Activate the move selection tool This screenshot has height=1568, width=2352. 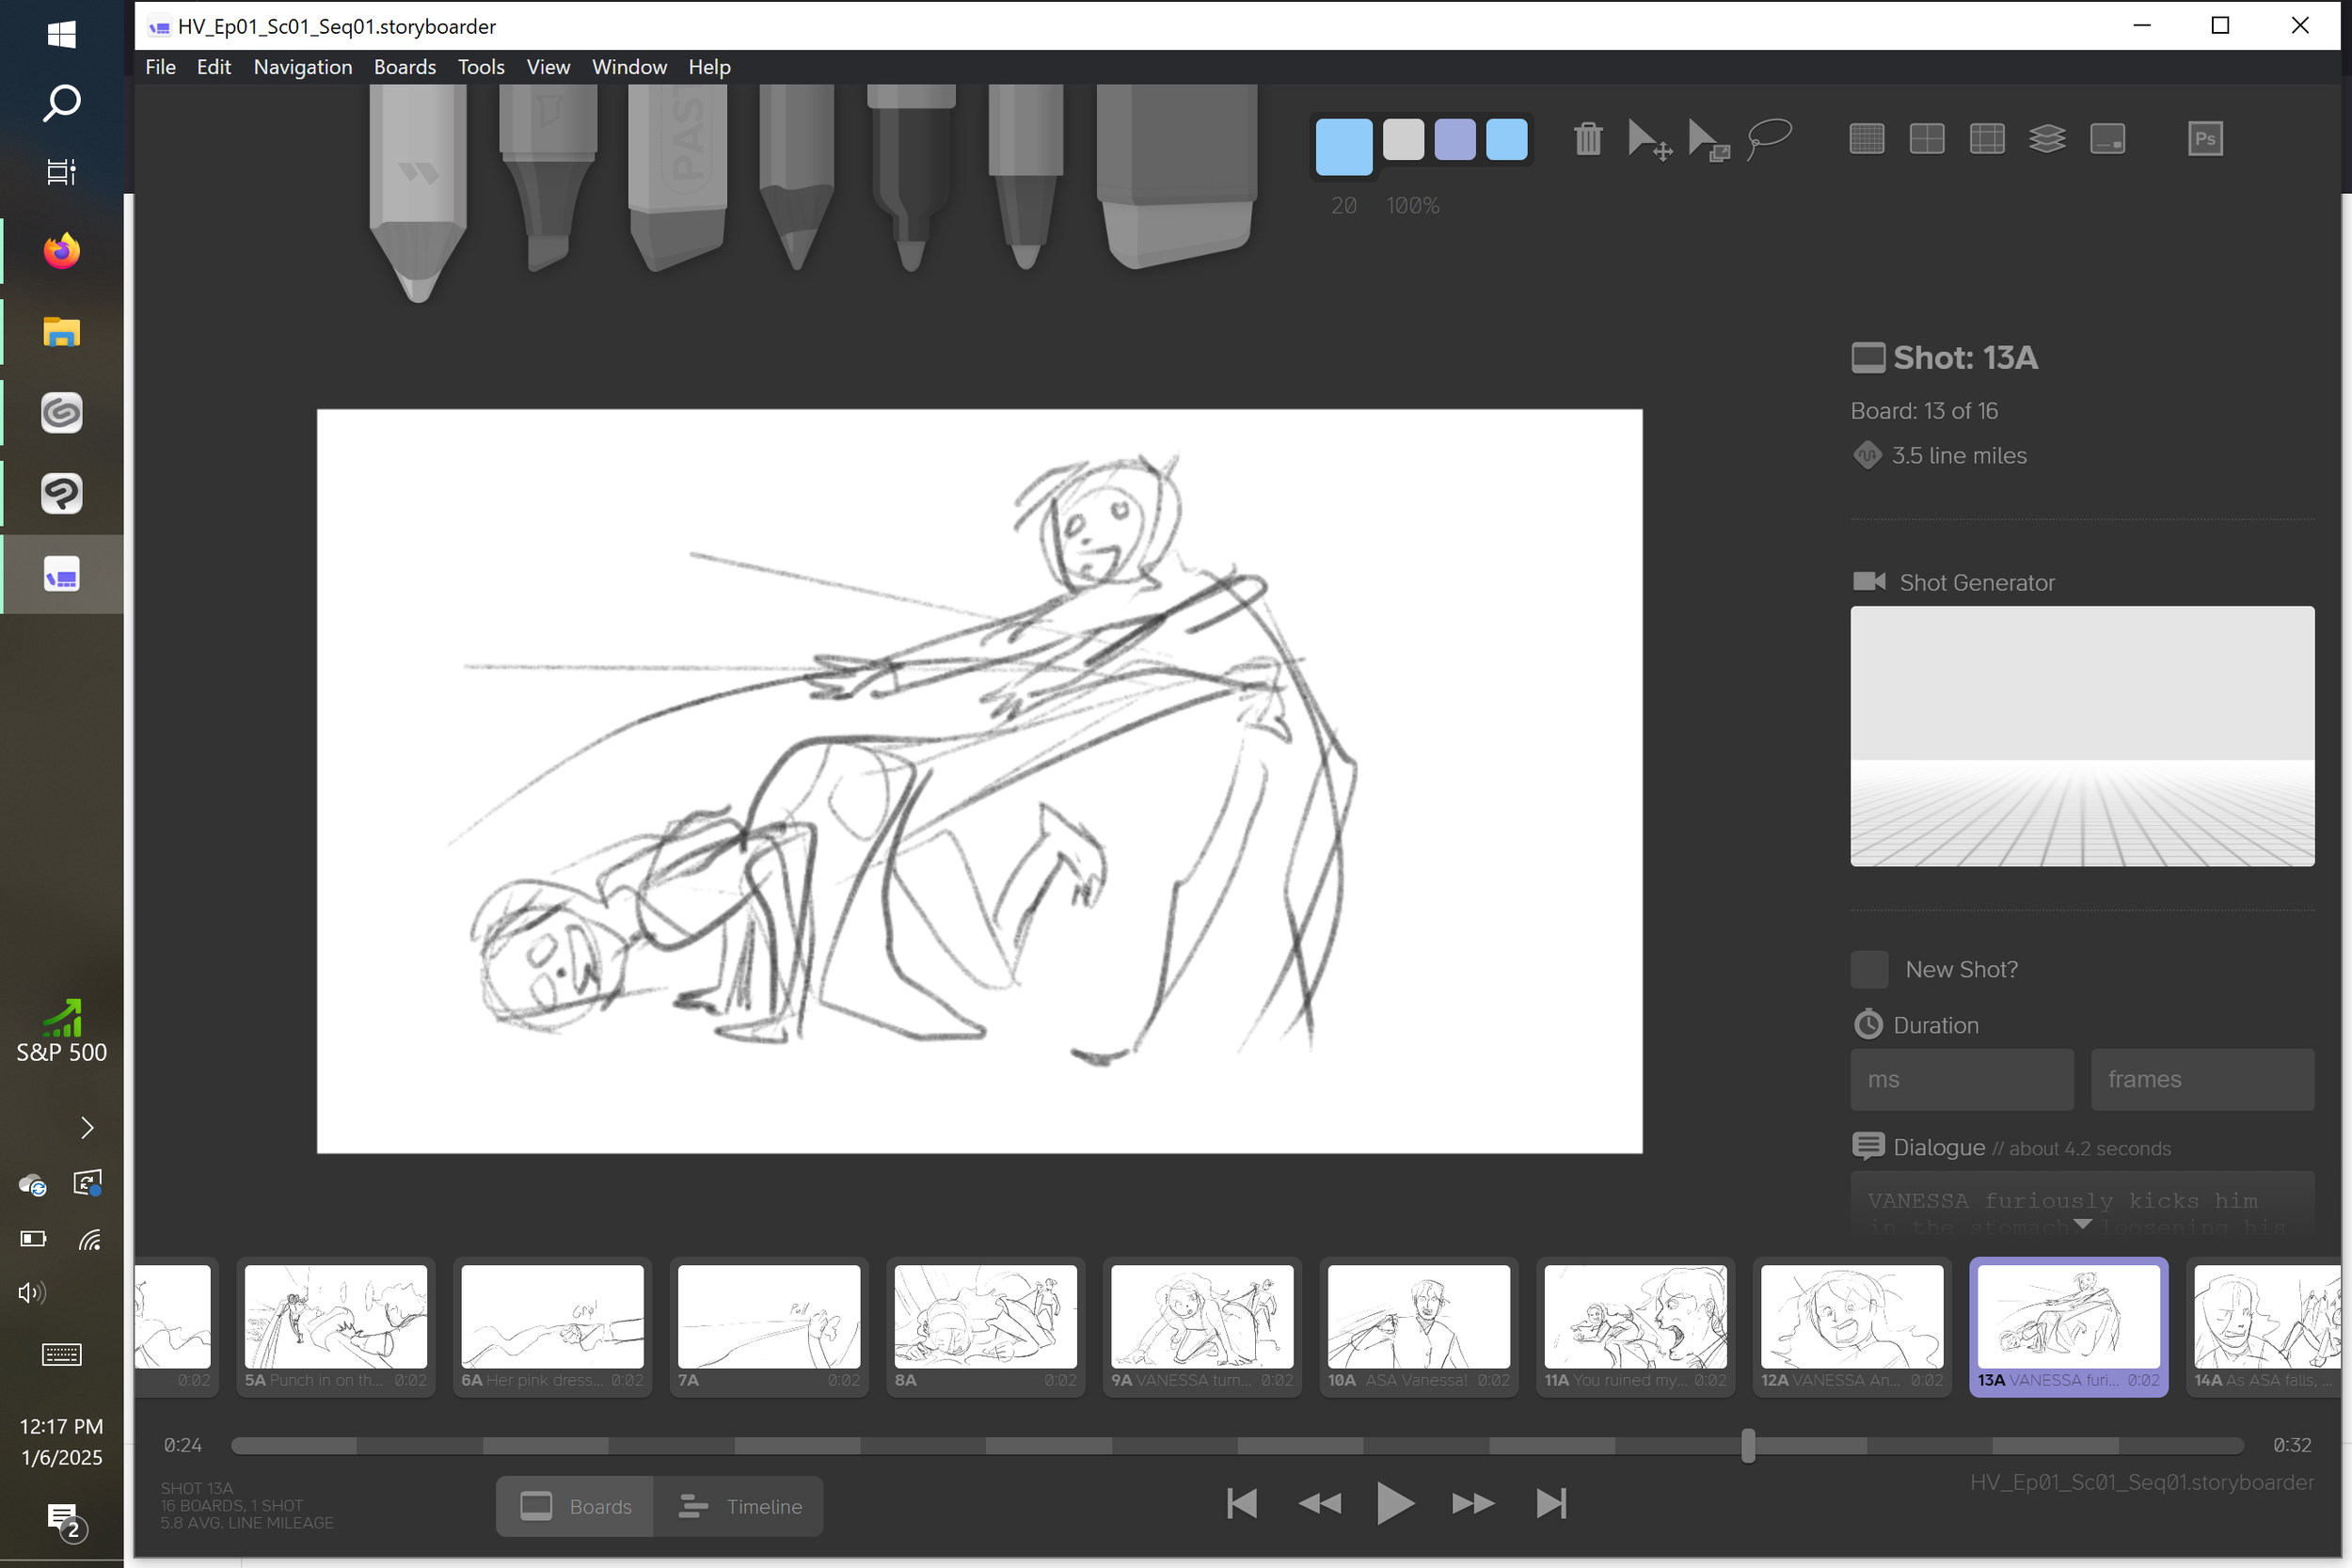point(1648,139)
